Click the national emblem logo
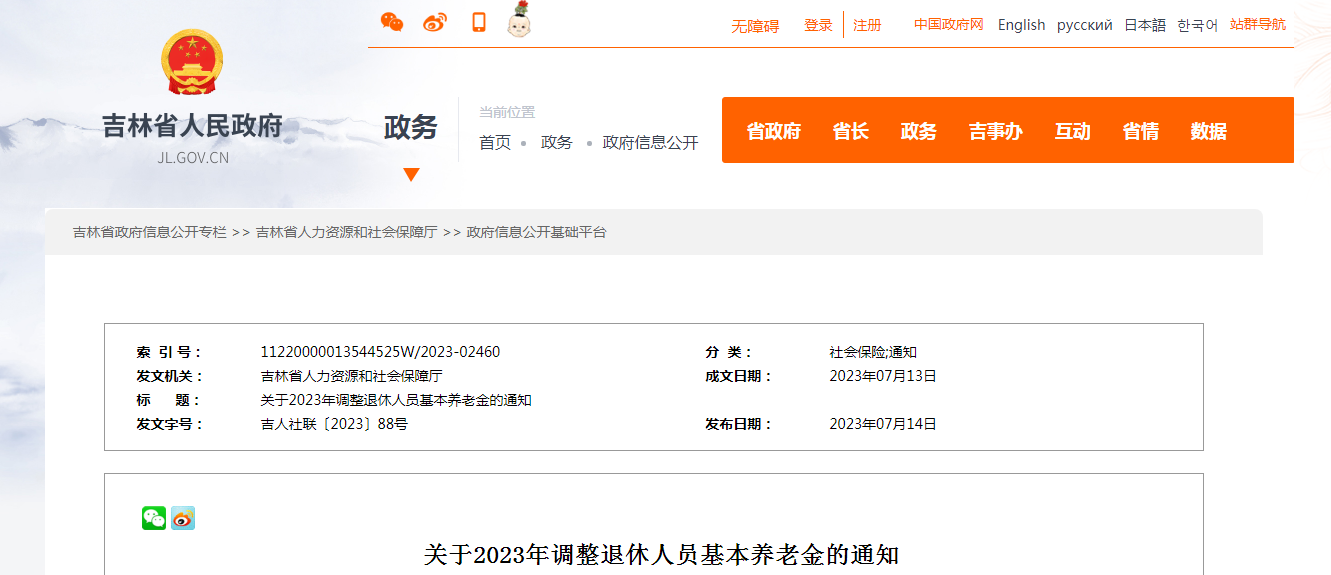Viewport: 1331px width, 575px height. pyautogui.click(x=192, y=63)
